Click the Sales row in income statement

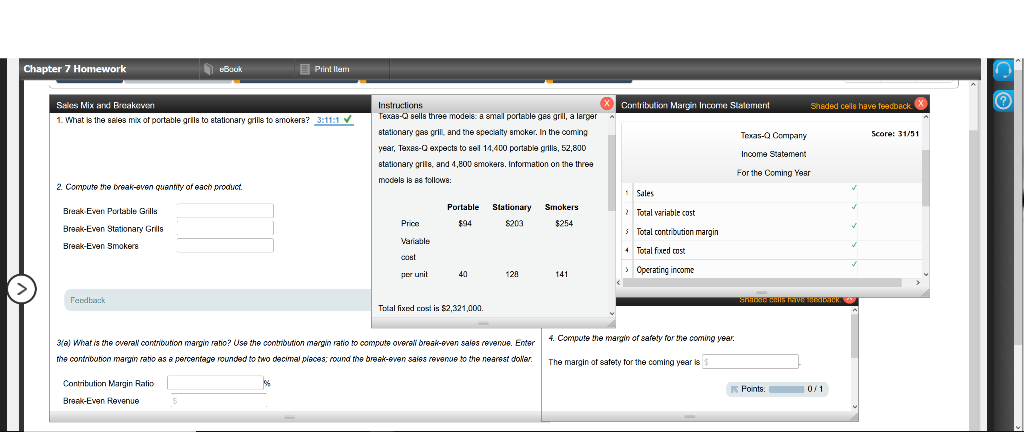[774, 193]
